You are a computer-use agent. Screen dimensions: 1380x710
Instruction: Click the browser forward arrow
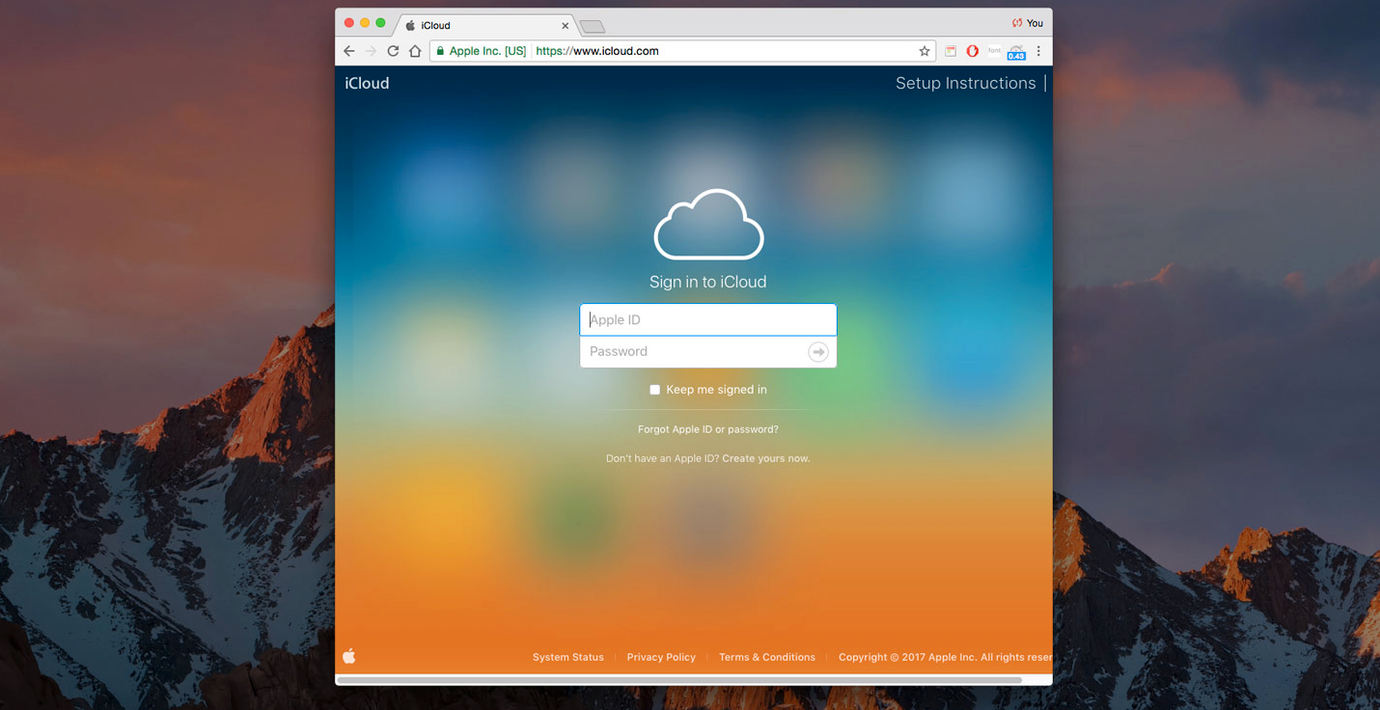371,51
